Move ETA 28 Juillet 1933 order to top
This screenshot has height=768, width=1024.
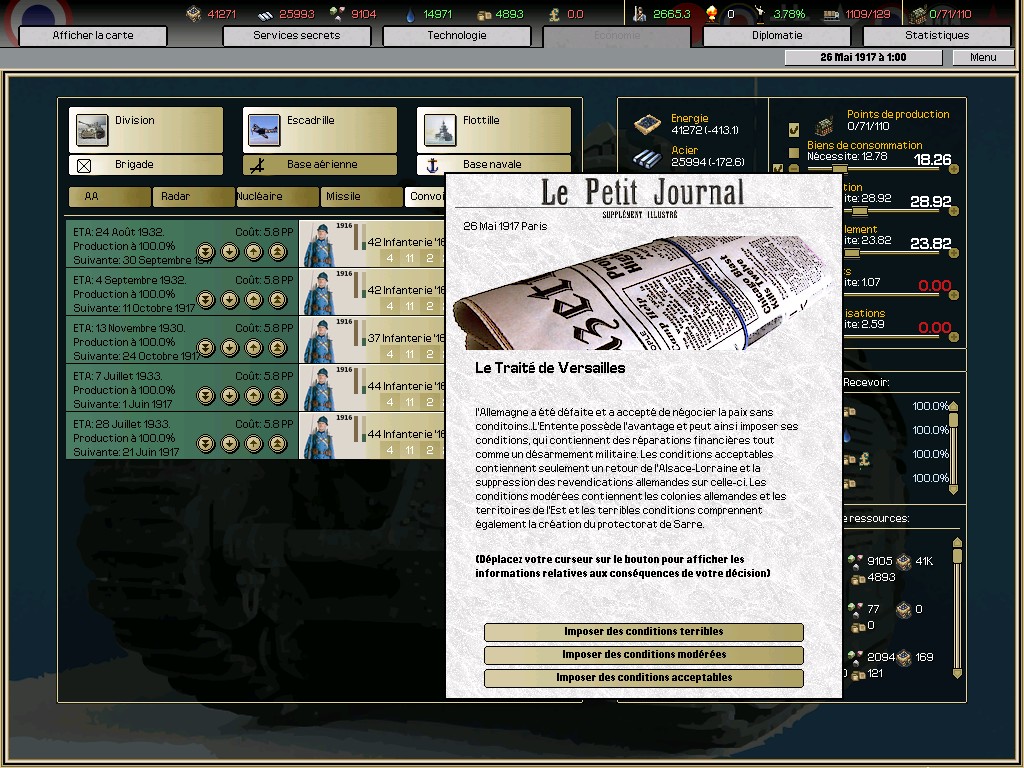278,443
